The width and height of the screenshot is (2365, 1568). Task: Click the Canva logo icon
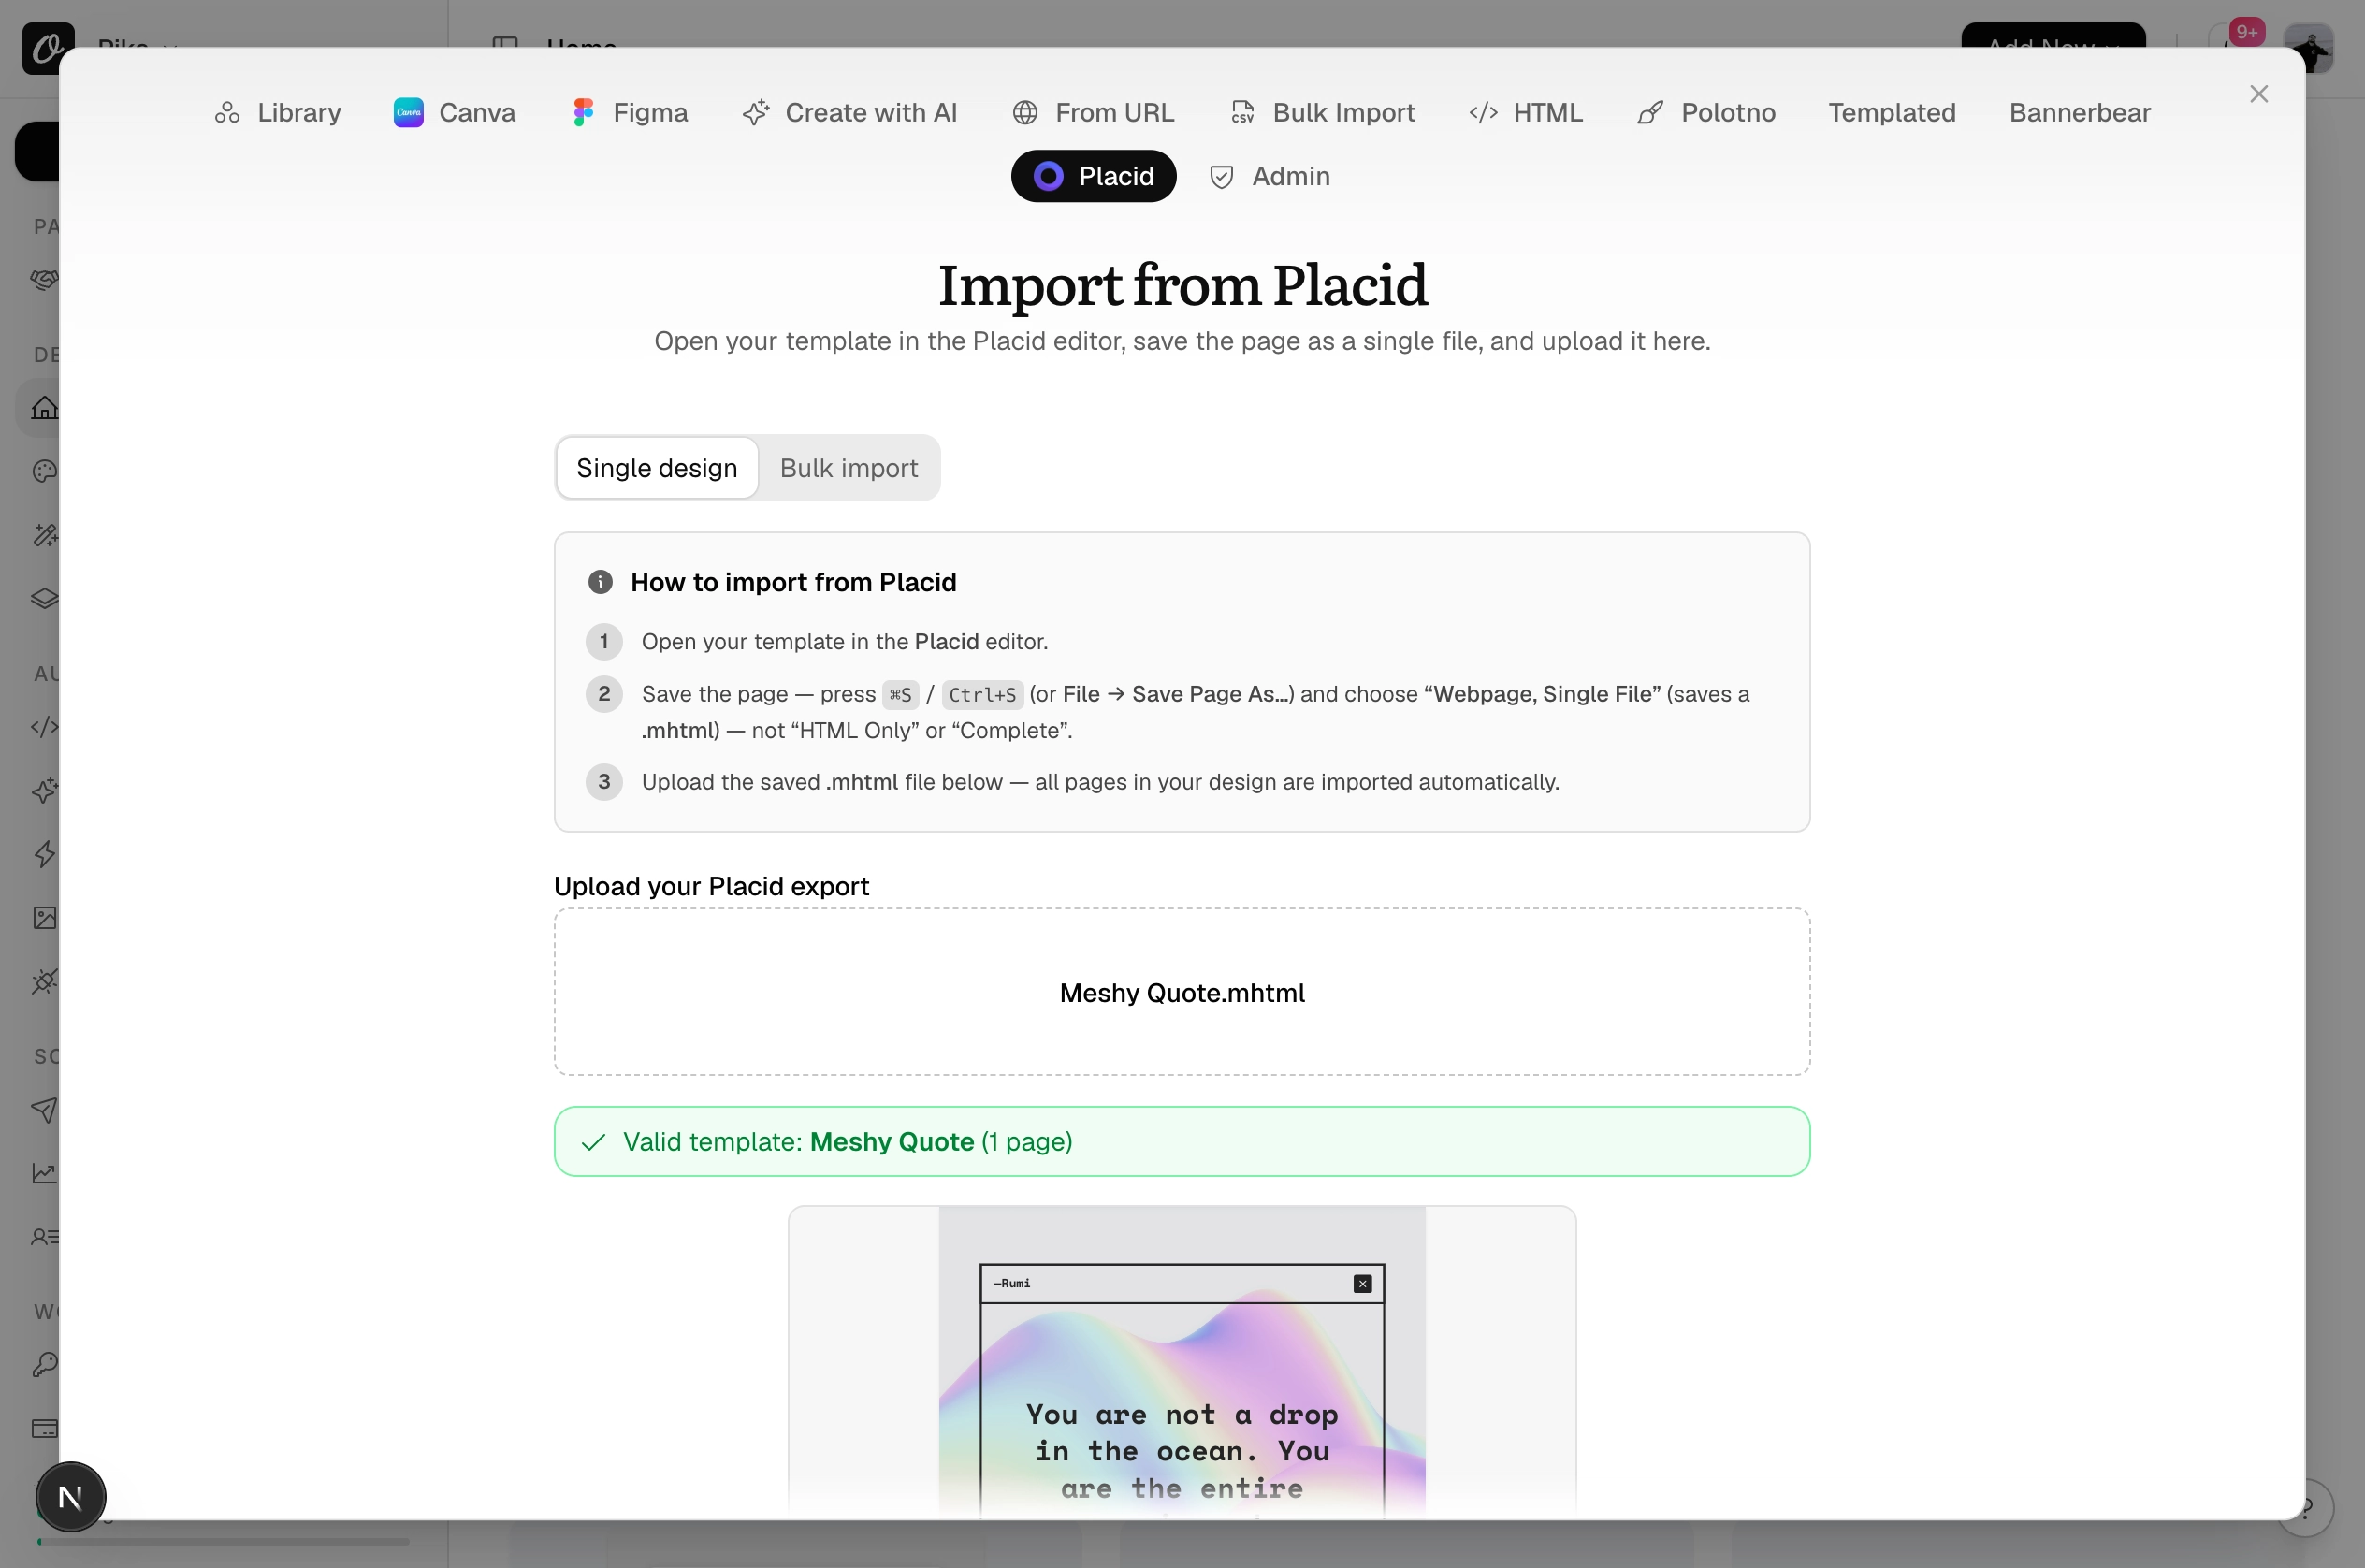point(409,113)
